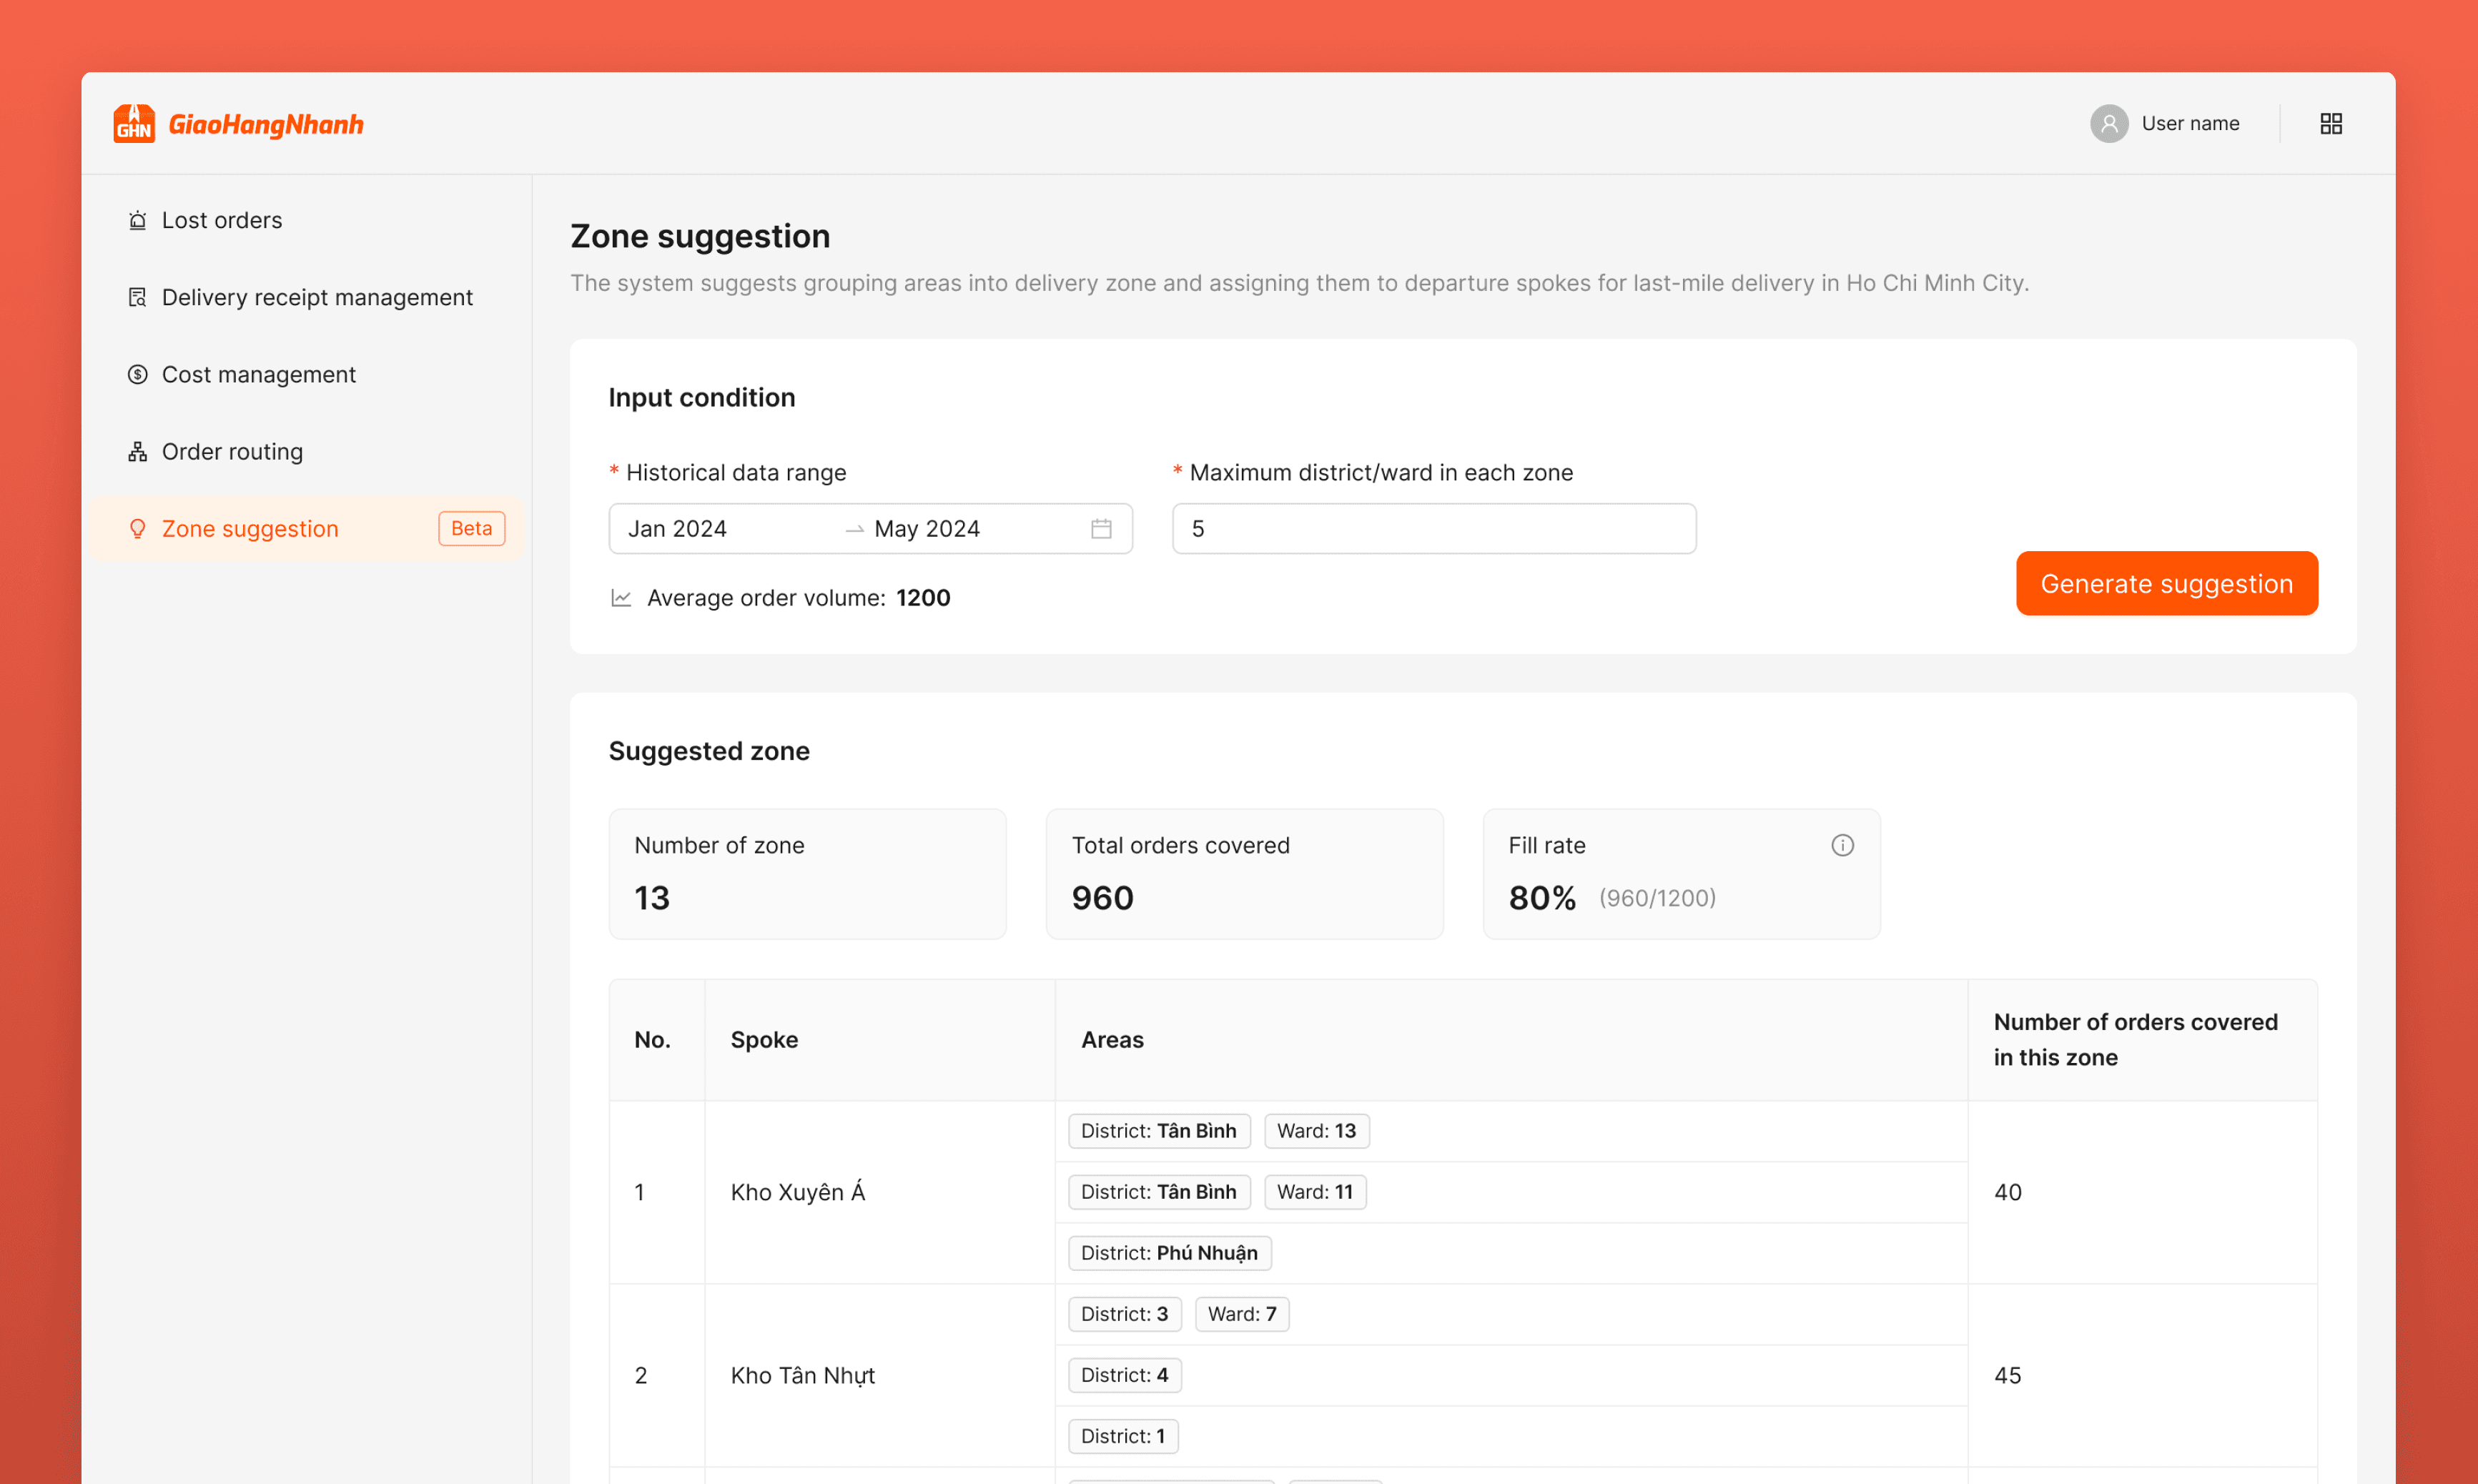Screen dimensions: 2478x1484
Task: Click the District: Phú Nhuận tag
Action: click(x=1169, y=1253)
